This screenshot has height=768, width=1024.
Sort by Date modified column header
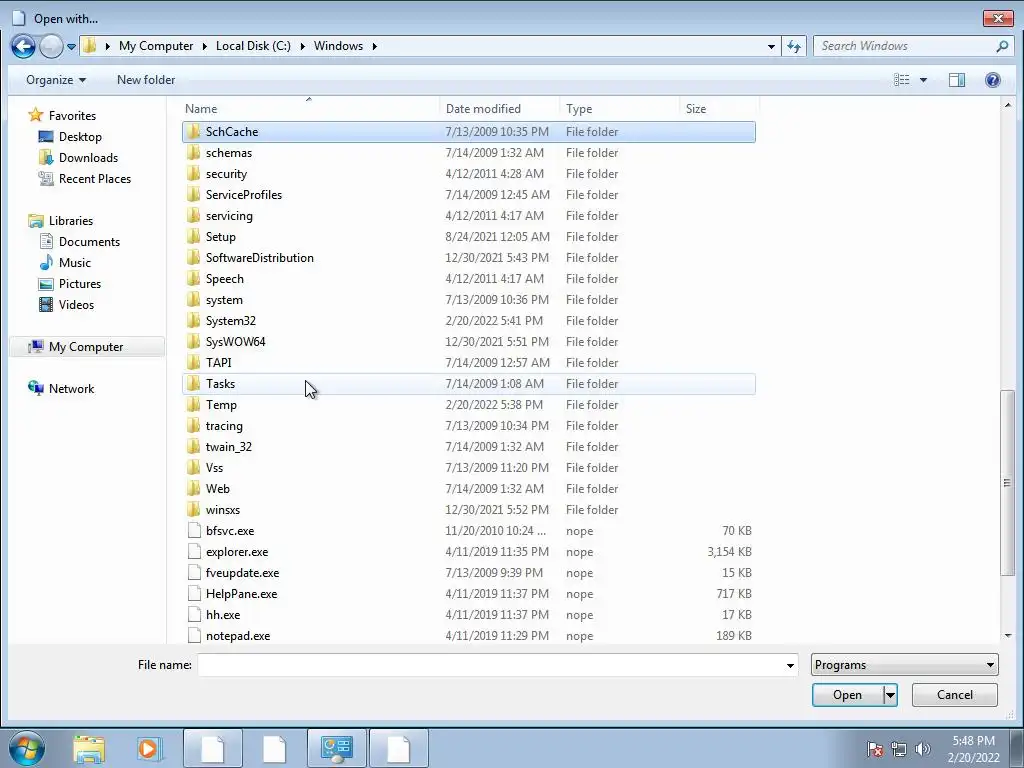500,108
